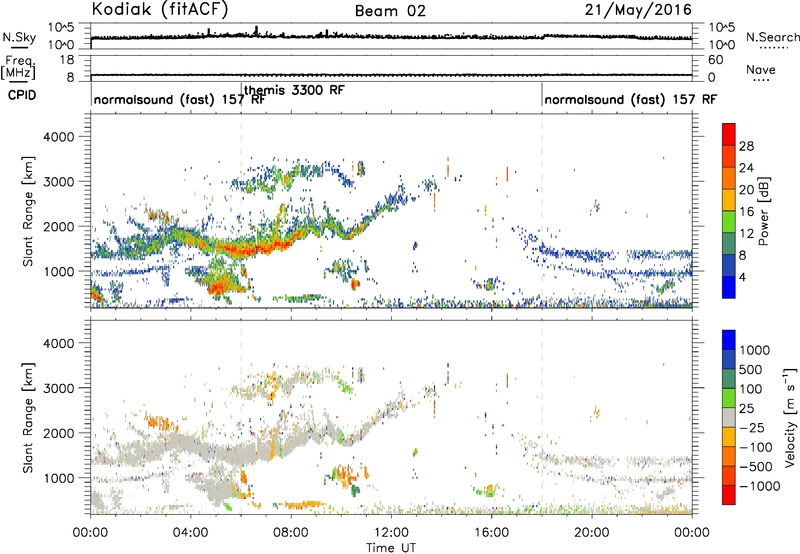Screen dimensions: 800x554
Task: Click the 'Velocity [m s⁻¹]' color bar label
Action: pos(790,417)
